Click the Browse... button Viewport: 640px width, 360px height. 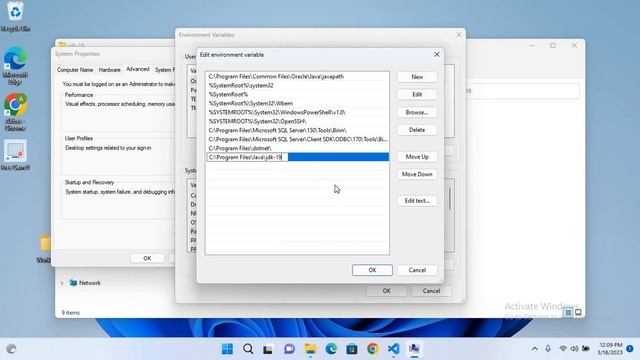pos(417,112)
